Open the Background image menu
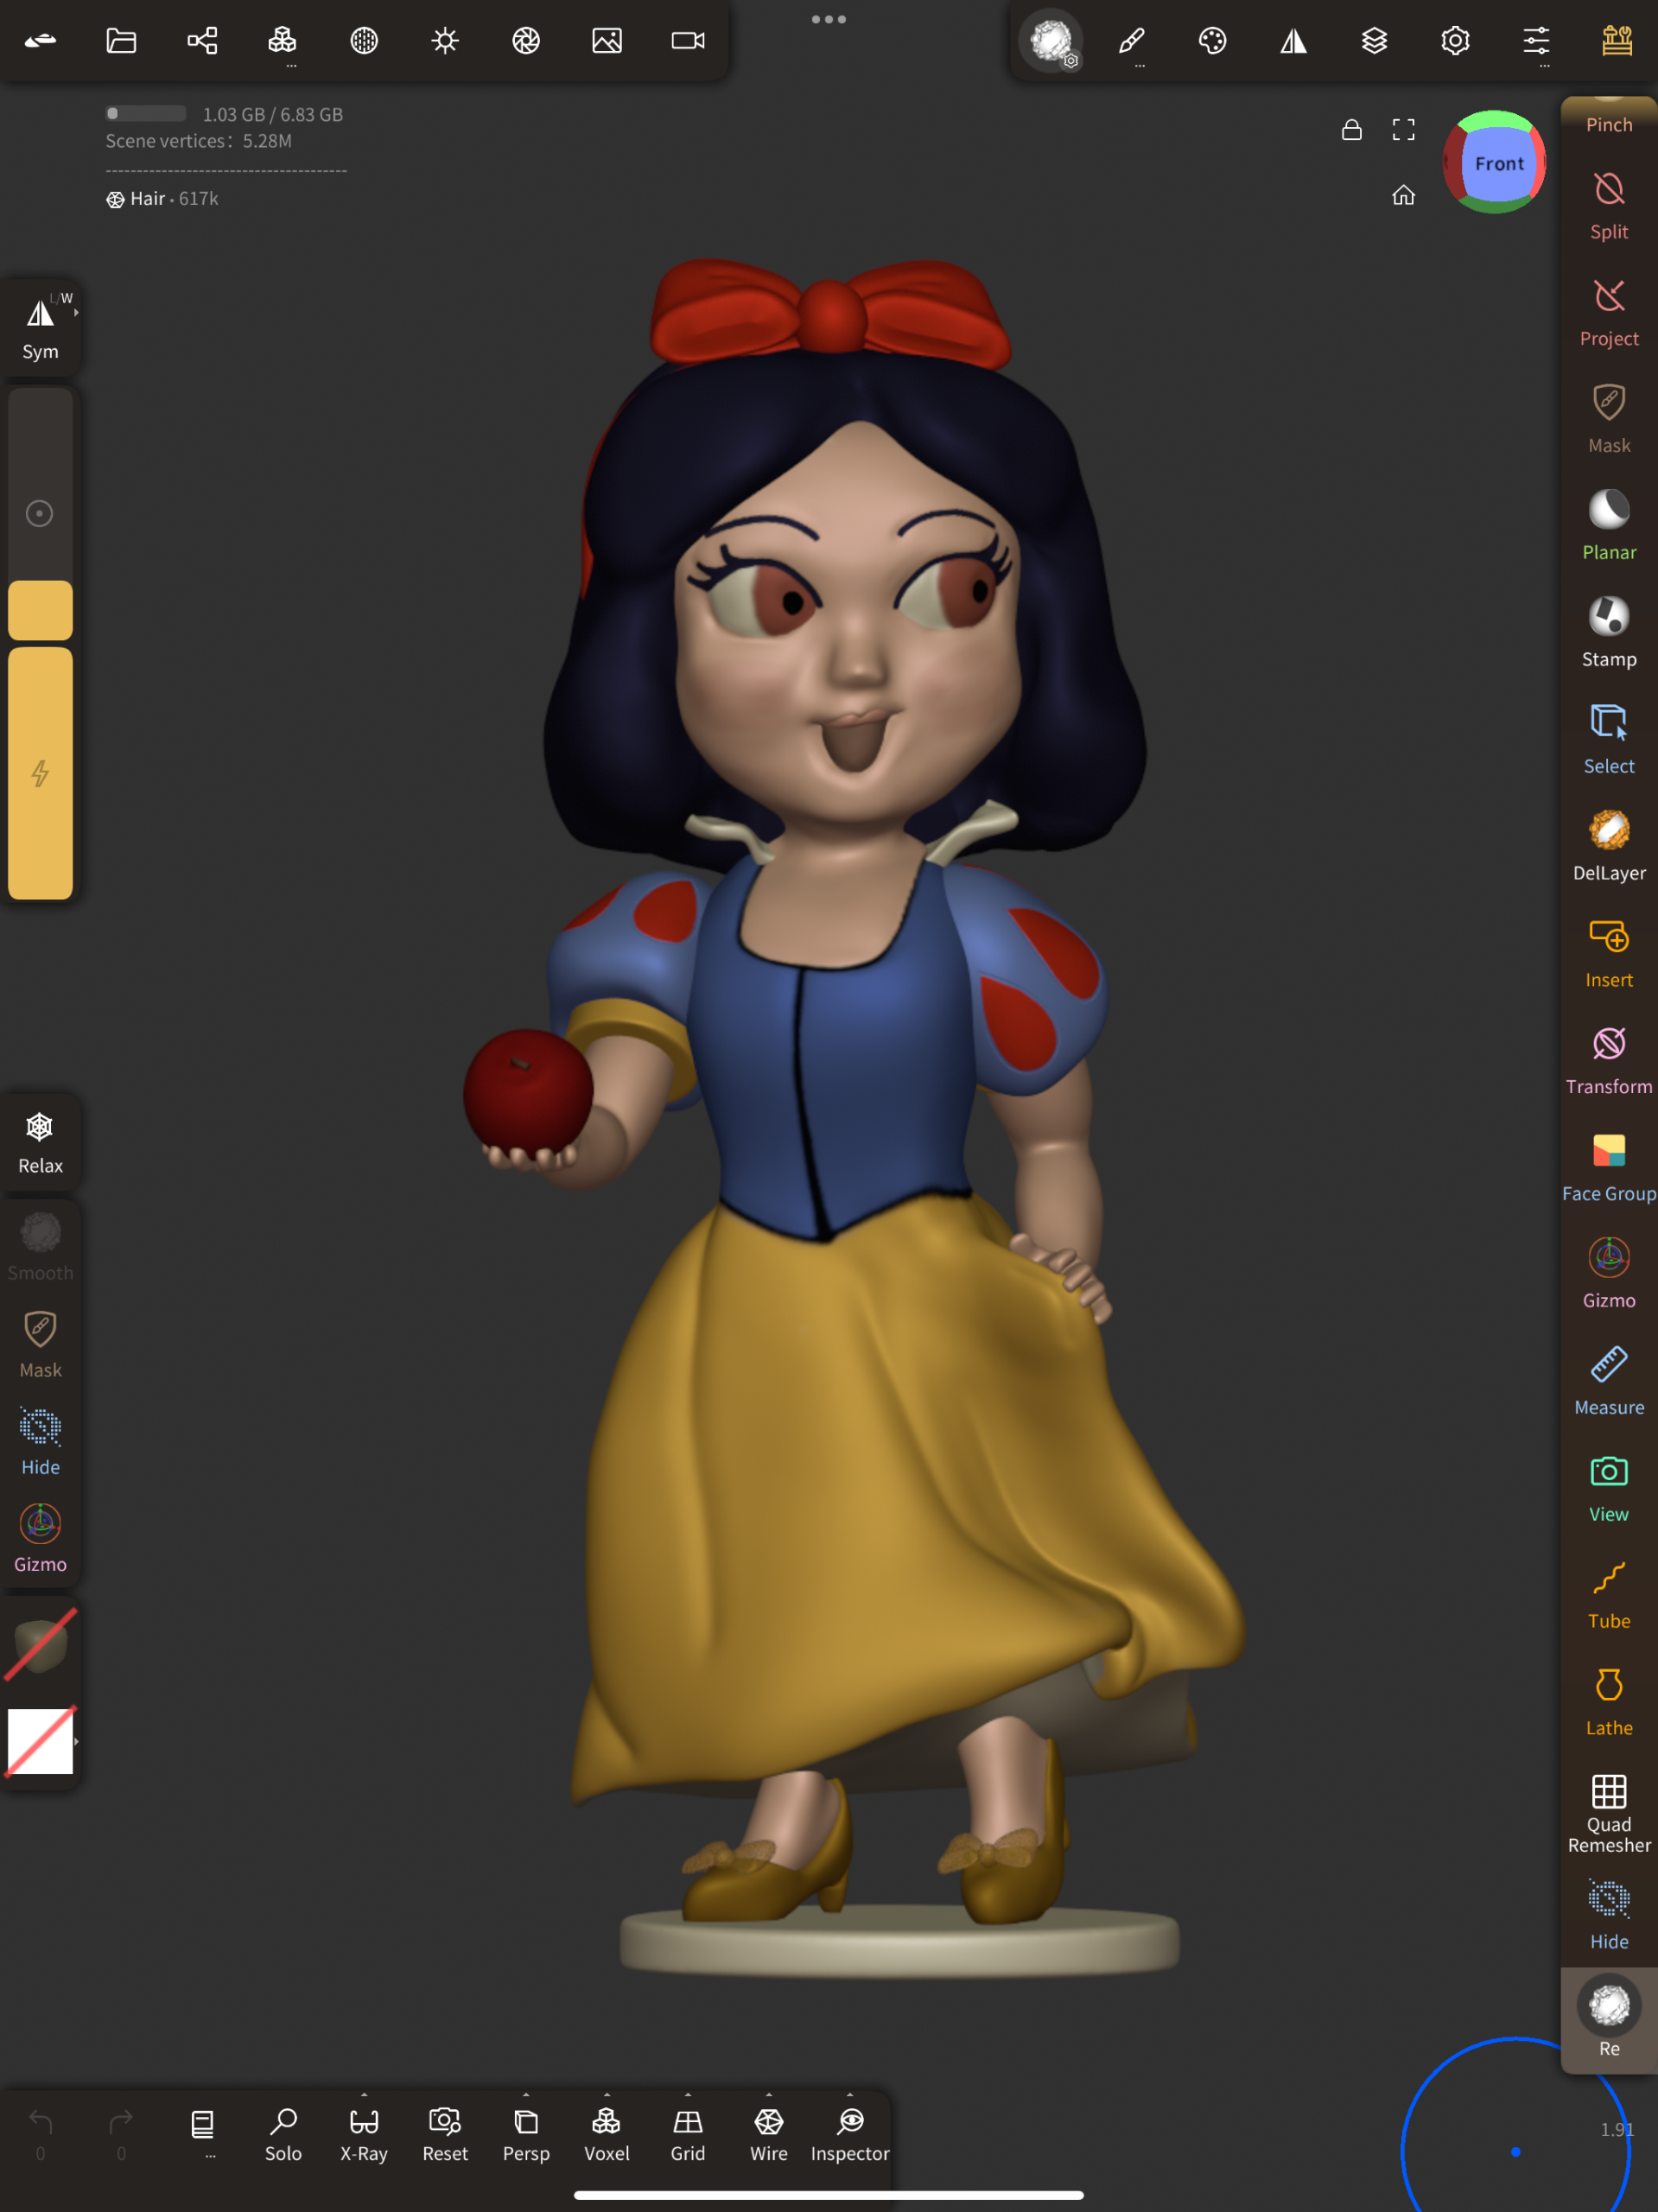The image size is (1658, 2212). pos(607,41)
